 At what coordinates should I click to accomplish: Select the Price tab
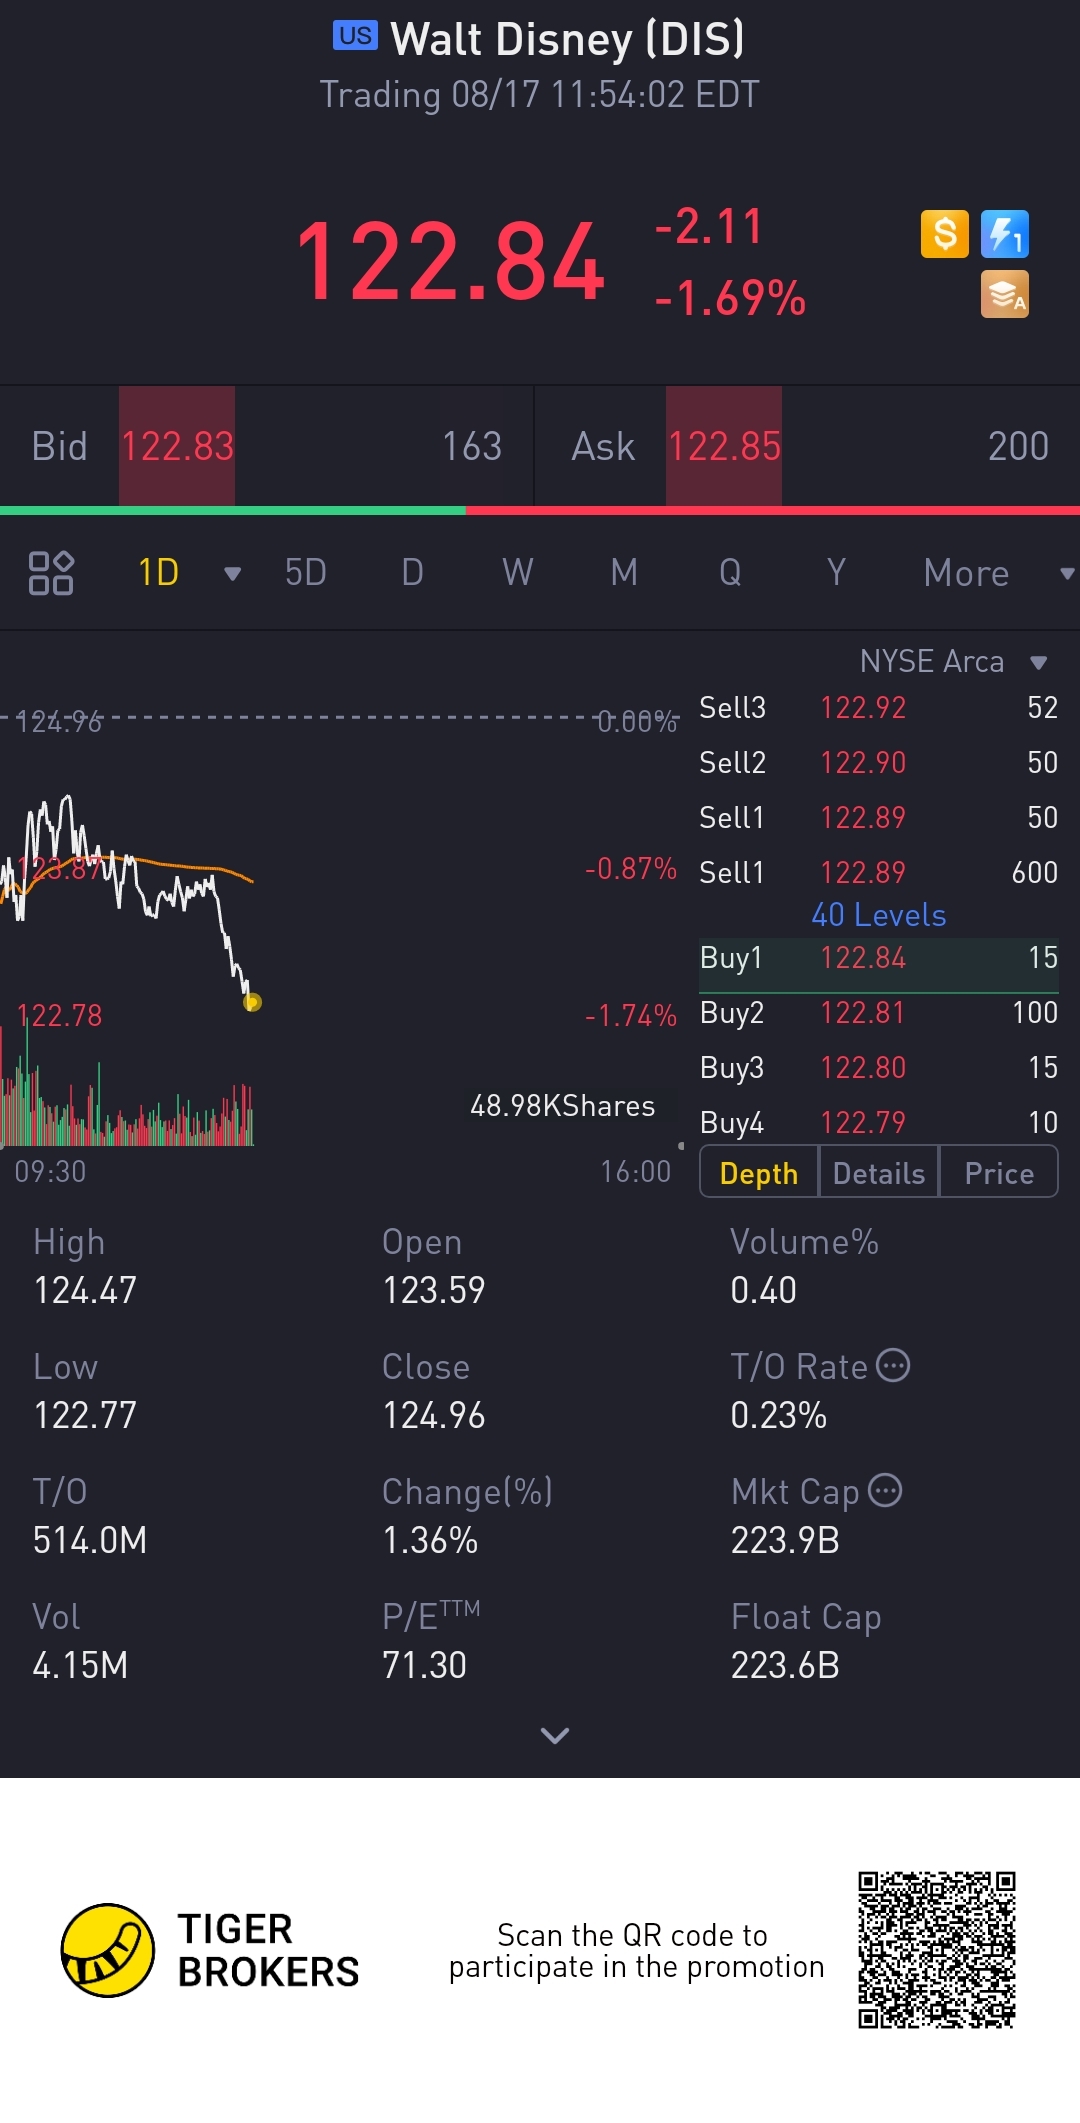click(999, 1173)
